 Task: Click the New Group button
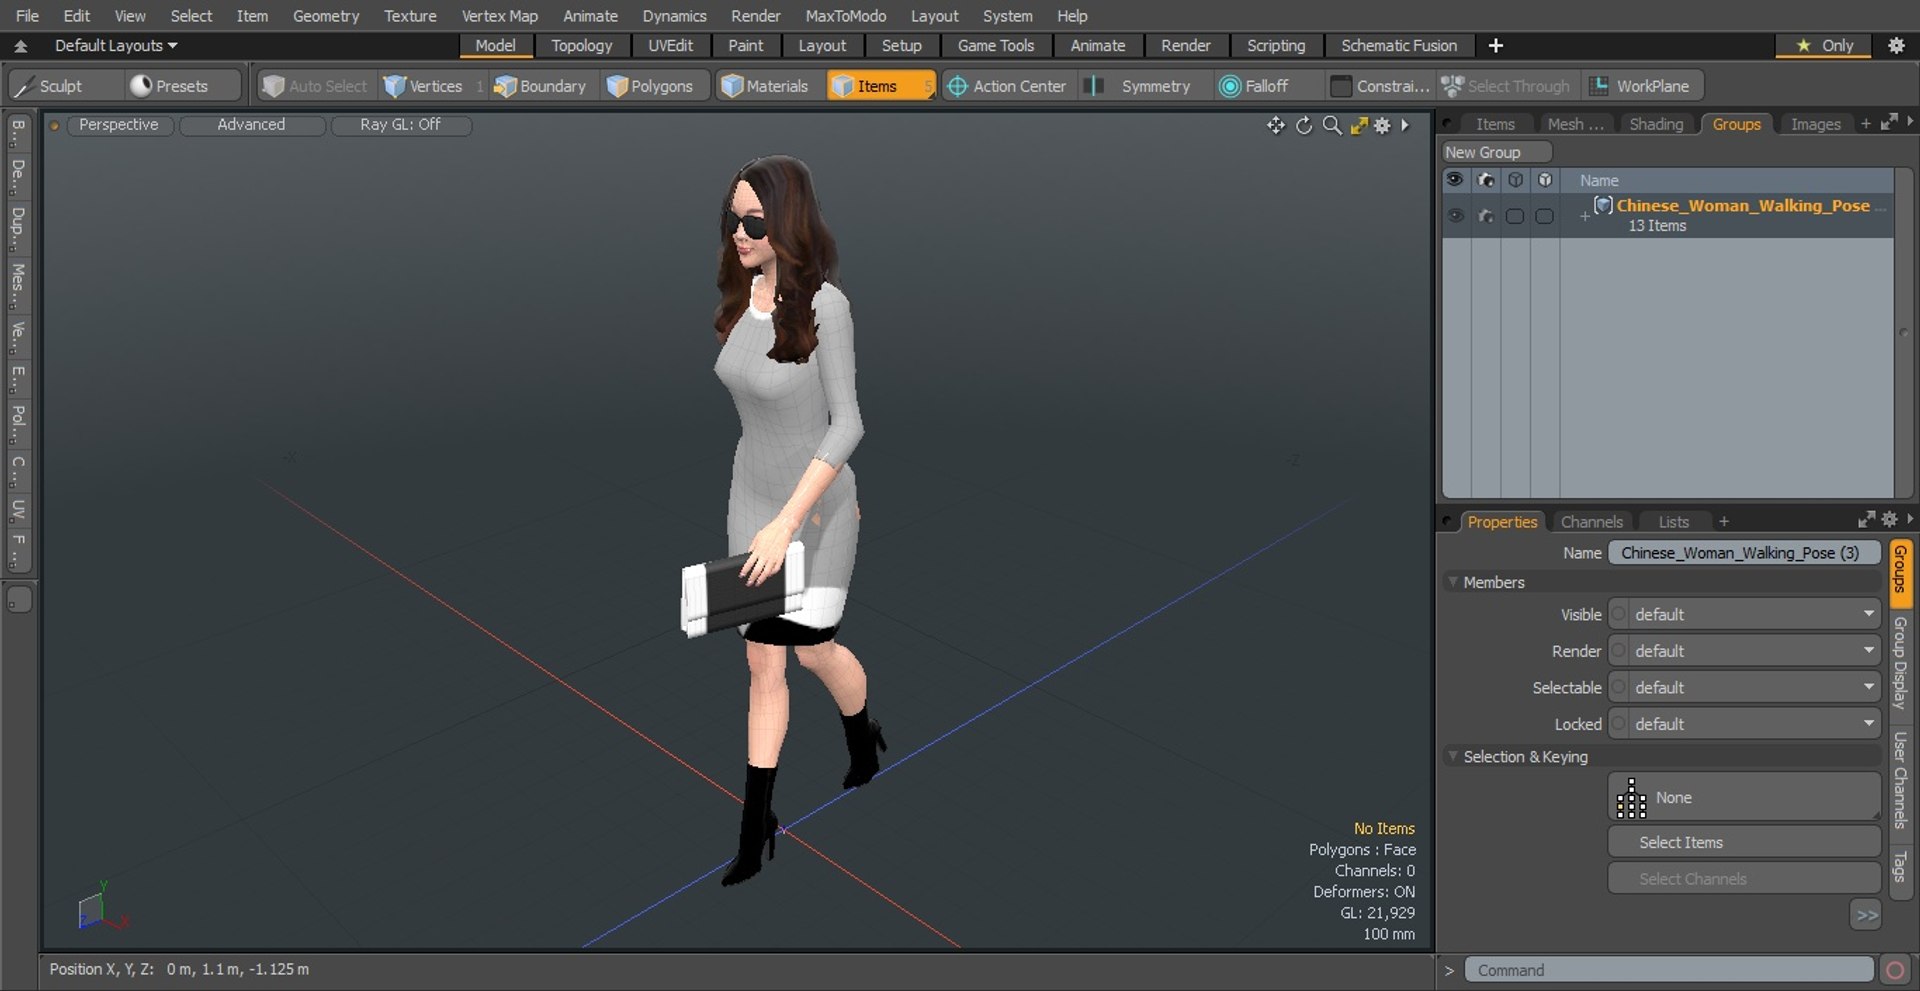pyautogui.click(x=1496, y=152)
